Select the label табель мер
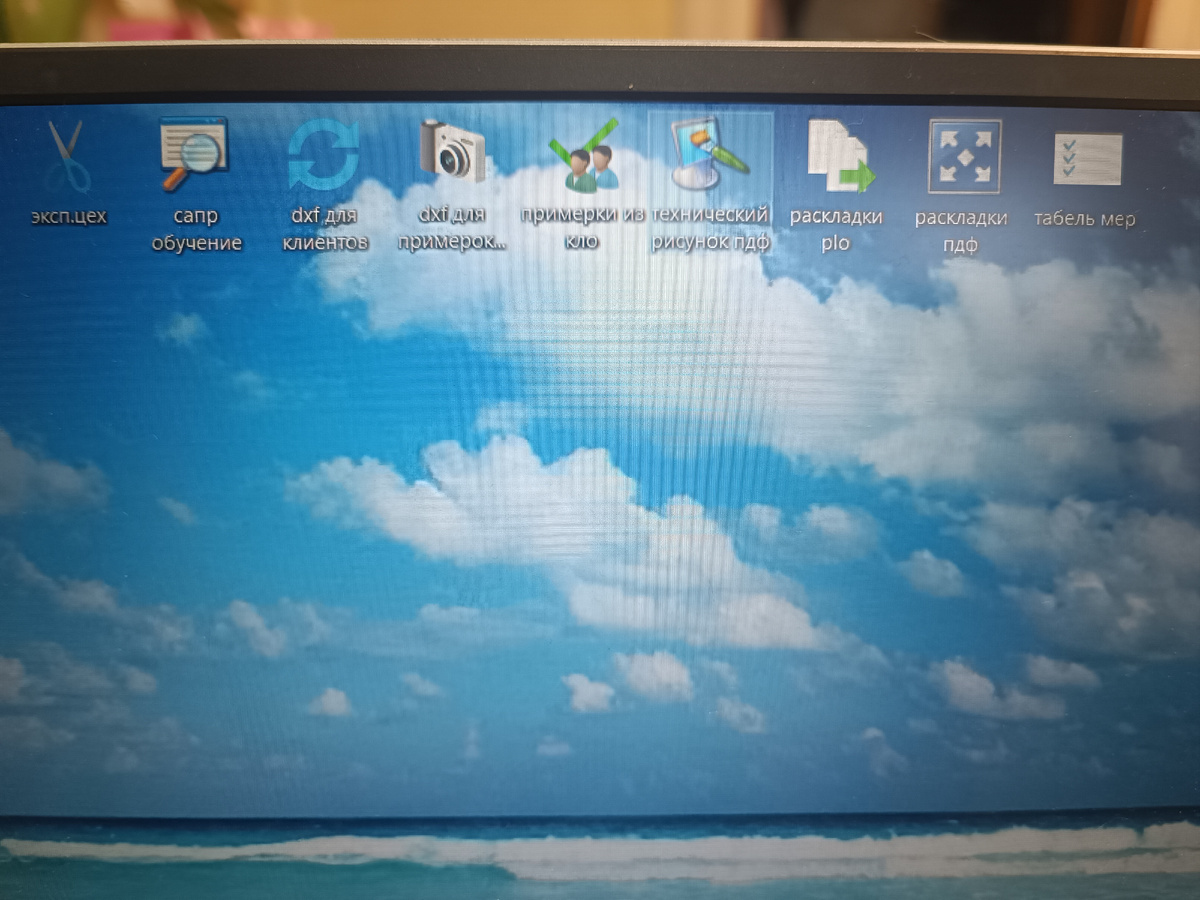This screenshot has height=900, width=1200. point(1085,219)
